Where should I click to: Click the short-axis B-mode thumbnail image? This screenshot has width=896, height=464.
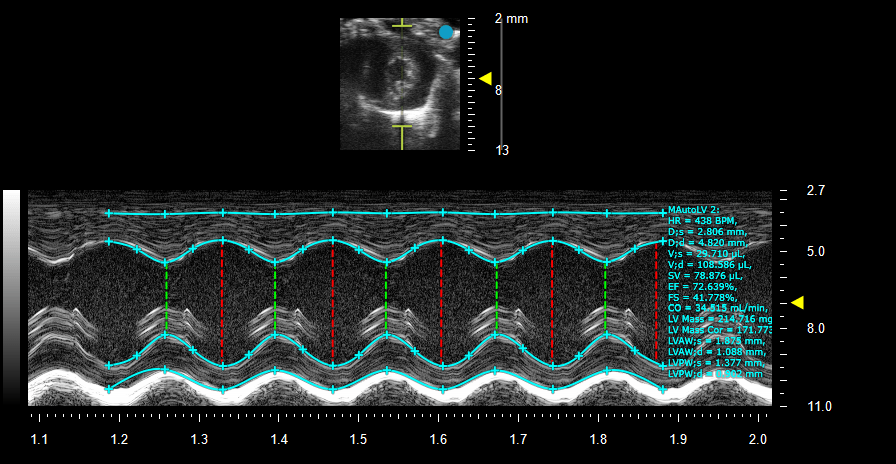[400, 84]
